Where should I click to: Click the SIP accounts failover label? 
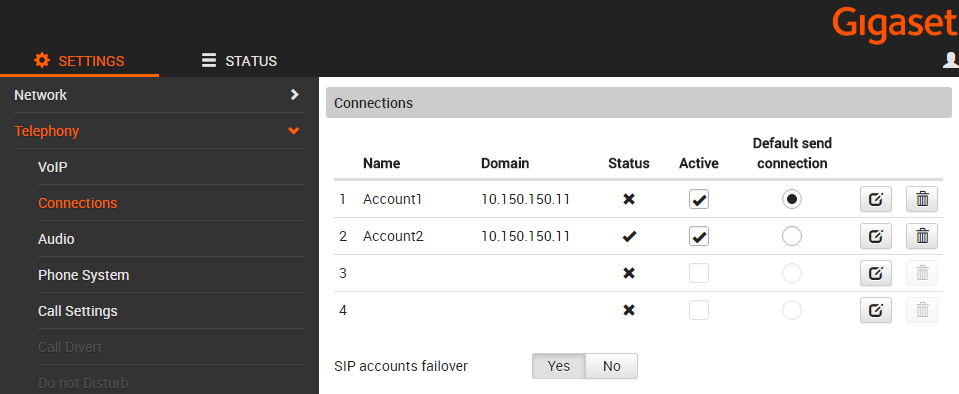pos(401,366)
